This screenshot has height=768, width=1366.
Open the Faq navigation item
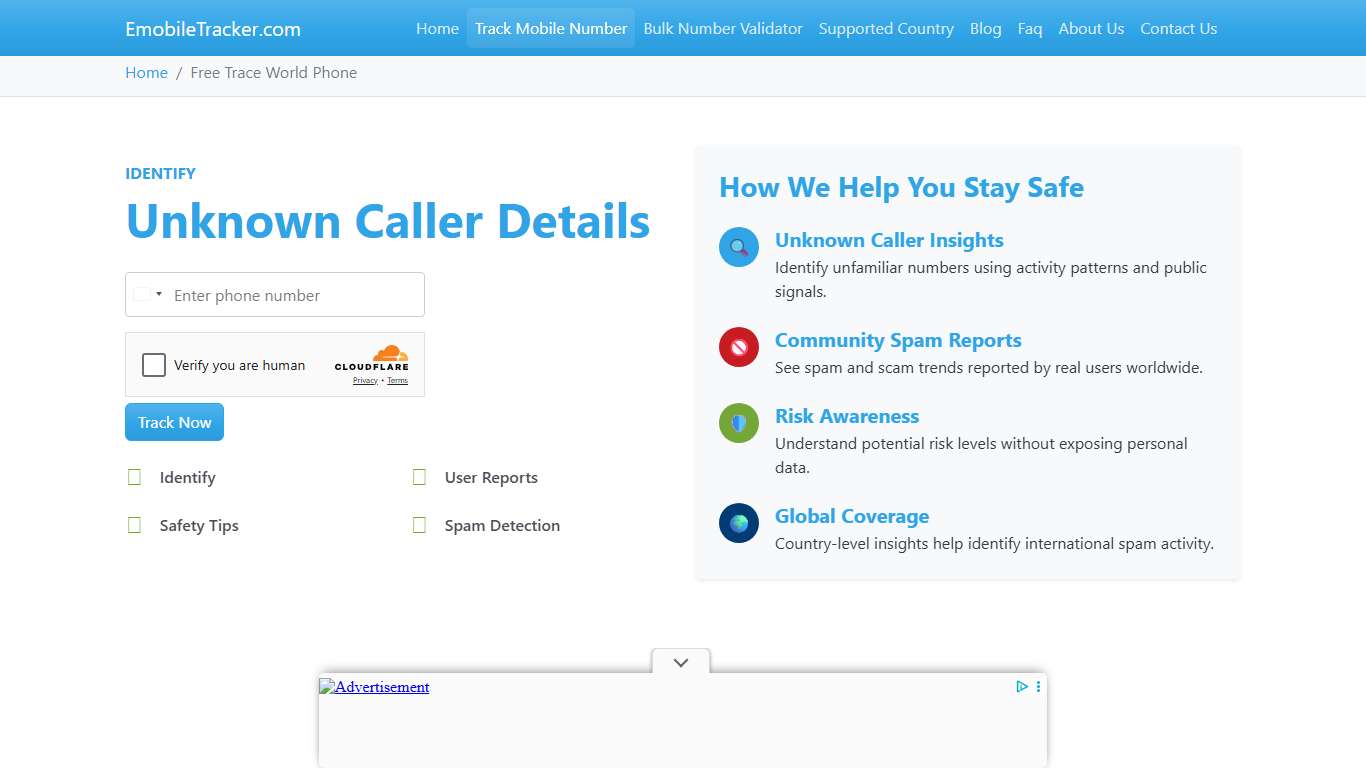[x=1030, y=29]
